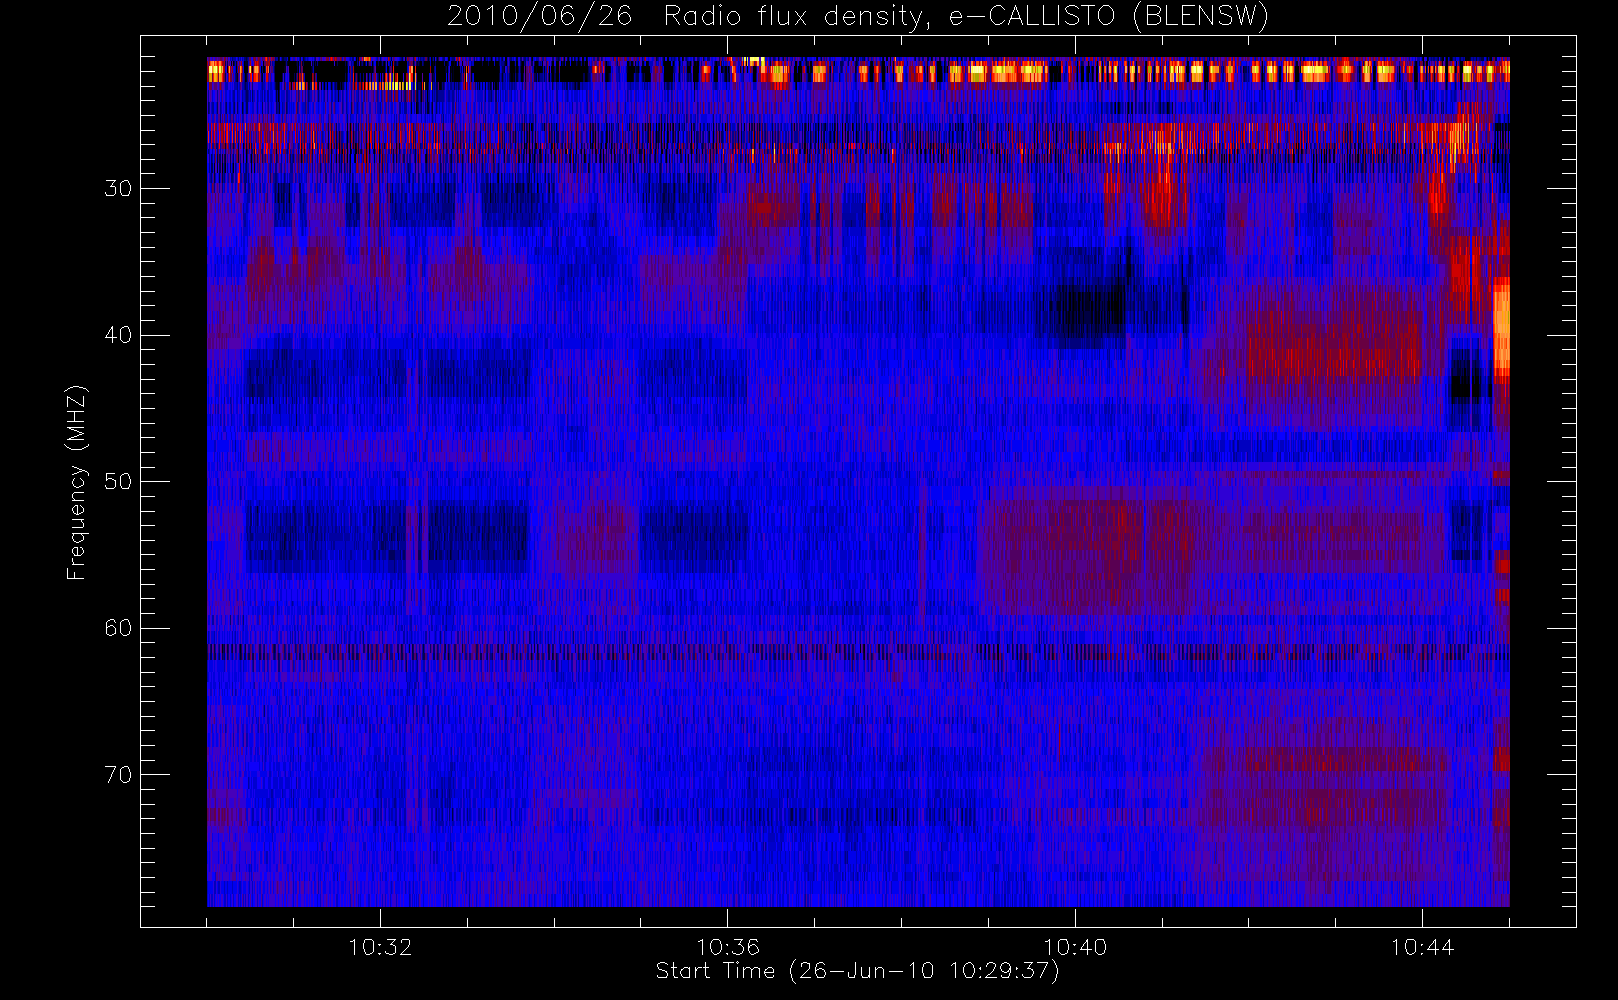Click the 'Frequency (MHz)' axis label
Screen dimensions: 1618x1000
(x=77, y=482)
